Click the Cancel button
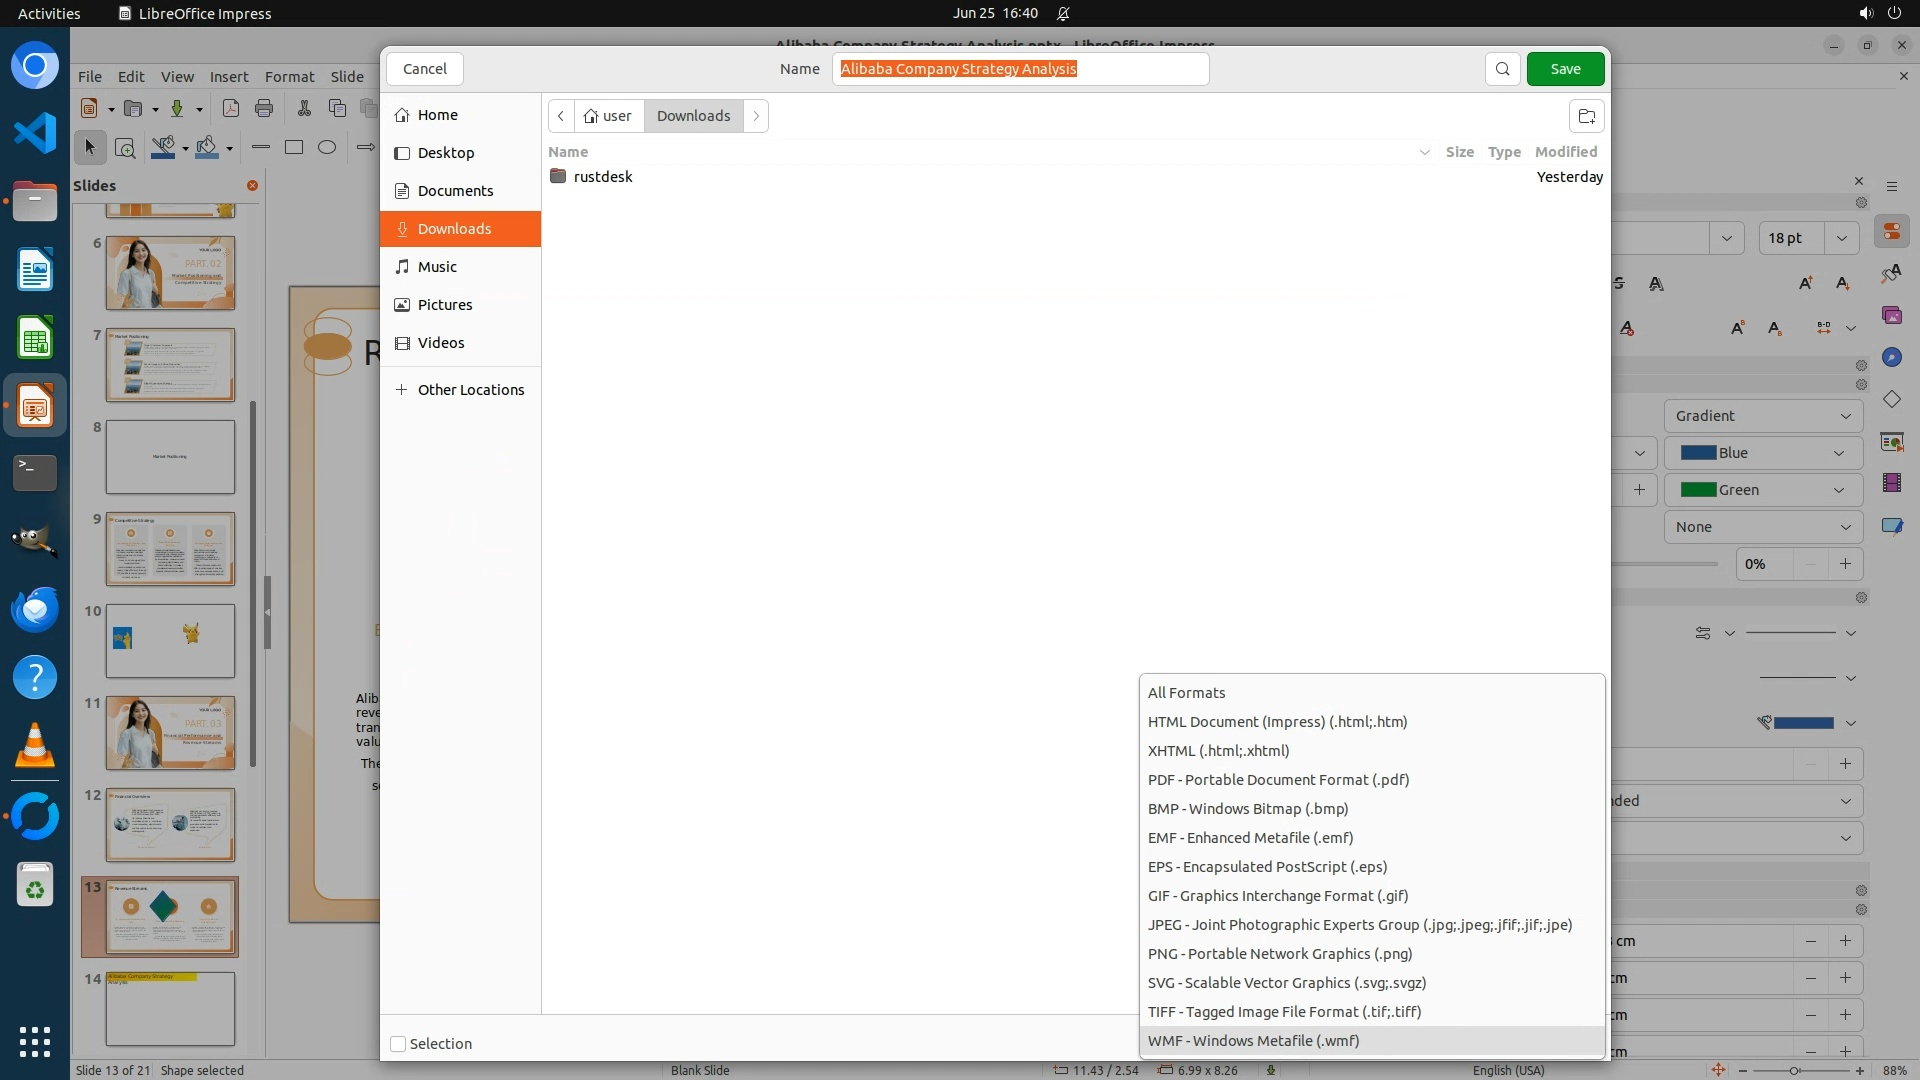Image resolution: width=1920 pixels, height=1080 pixels. coord(424,69)
